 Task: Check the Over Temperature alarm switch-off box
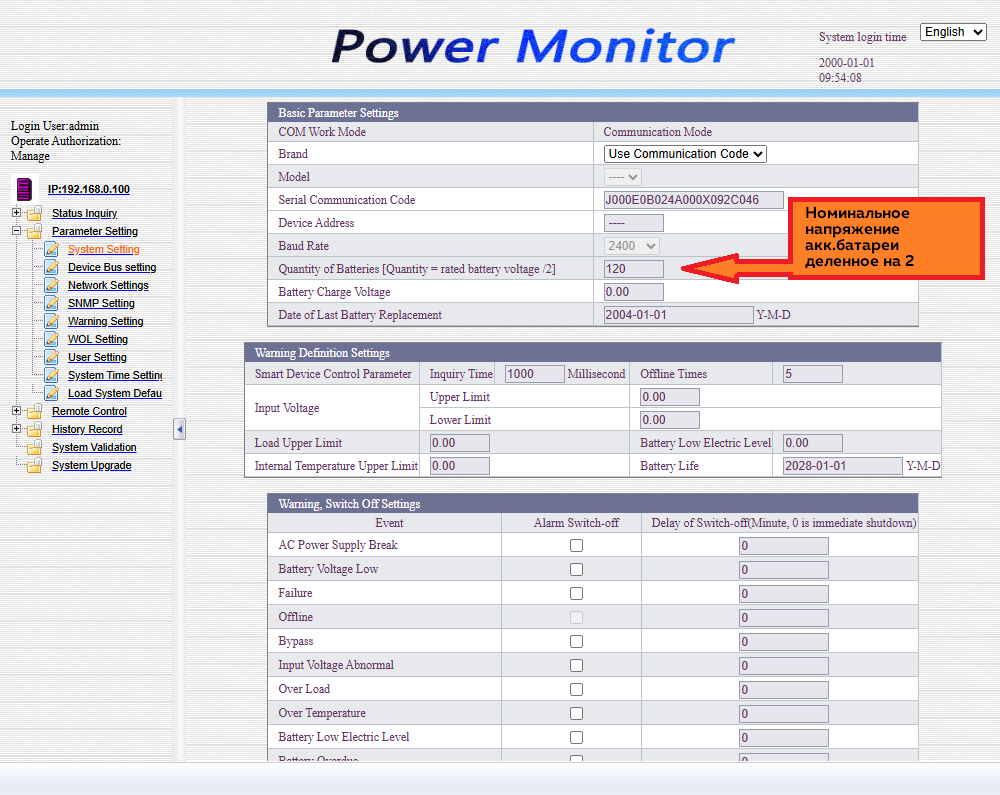(x=576, y=714)
